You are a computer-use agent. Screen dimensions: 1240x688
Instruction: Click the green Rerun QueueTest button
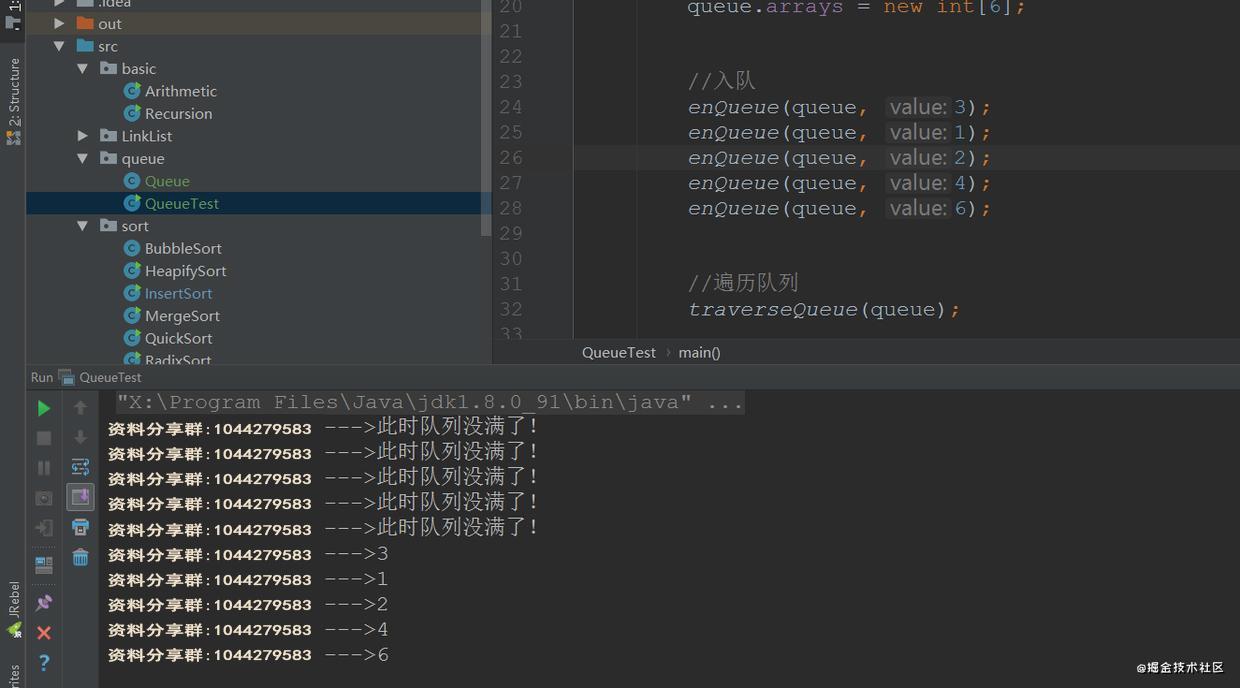pos(43,408)
